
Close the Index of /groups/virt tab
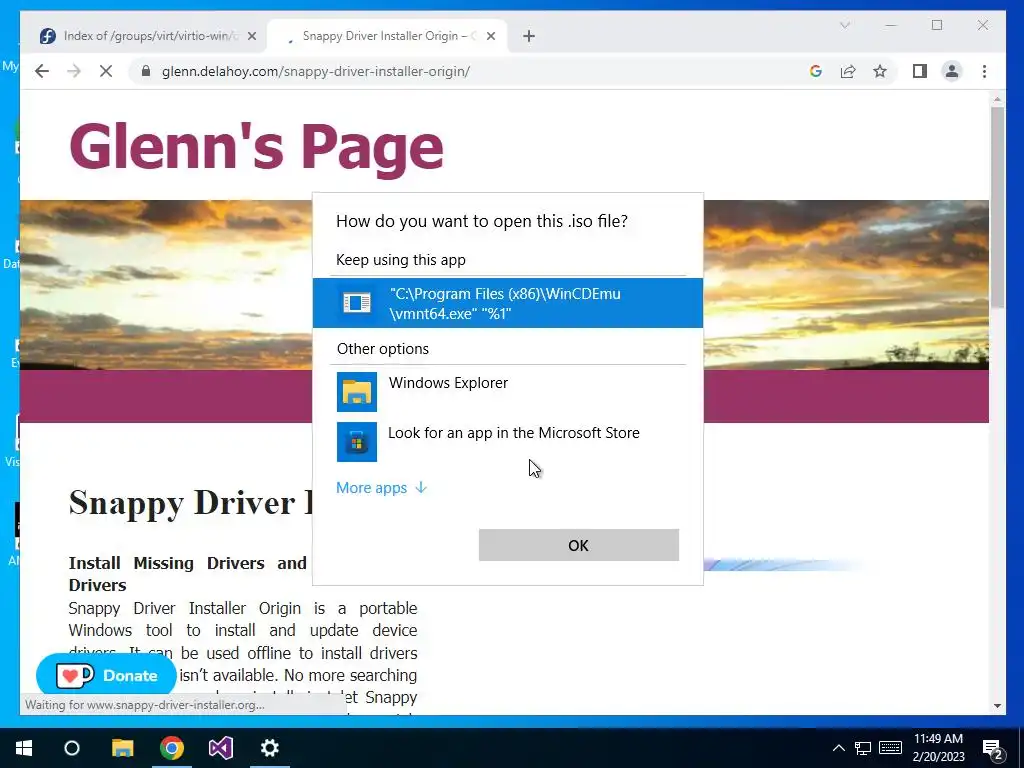pos(252,36)
